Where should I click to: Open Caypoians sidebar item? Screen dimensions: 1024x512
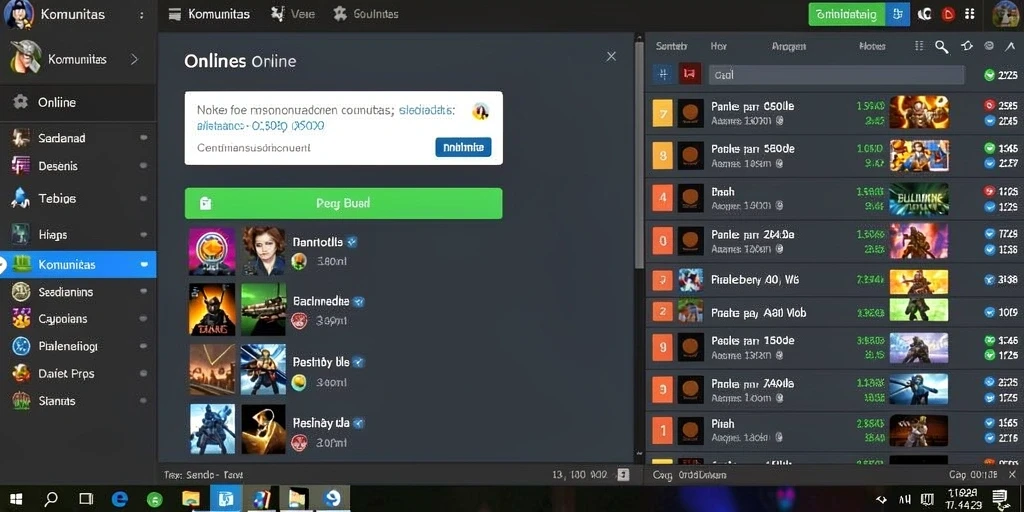78,319
